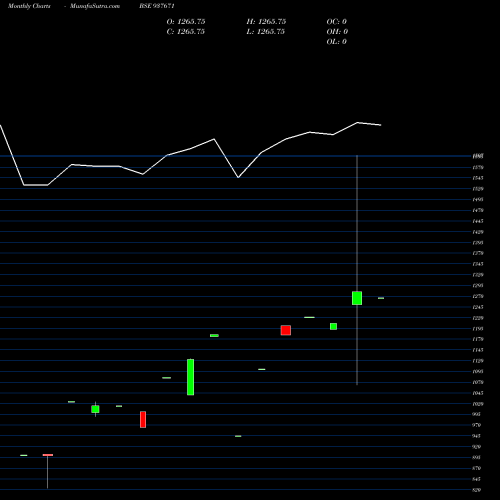This screenshot has width=500, height=500.
Task: Click the open price O: 1265.75
Action: click(x=186, y=22)
